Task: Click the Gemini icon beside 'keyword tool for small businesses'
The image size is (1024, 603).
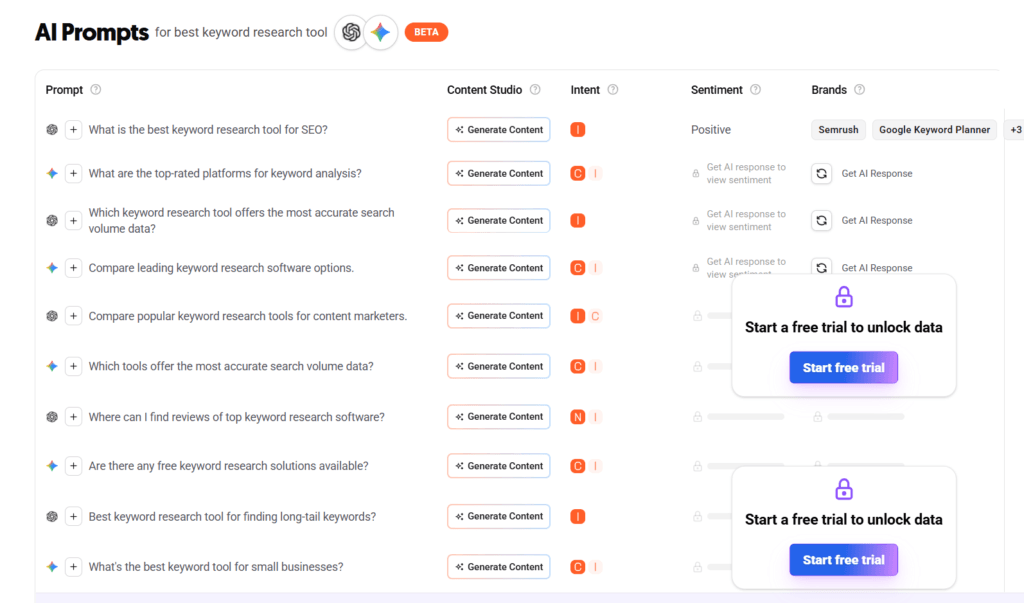Action: point(52,567)
